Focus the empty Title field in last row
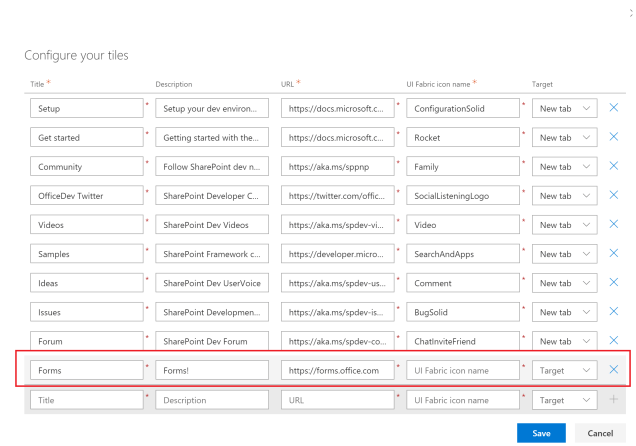 tap(87, 399)
